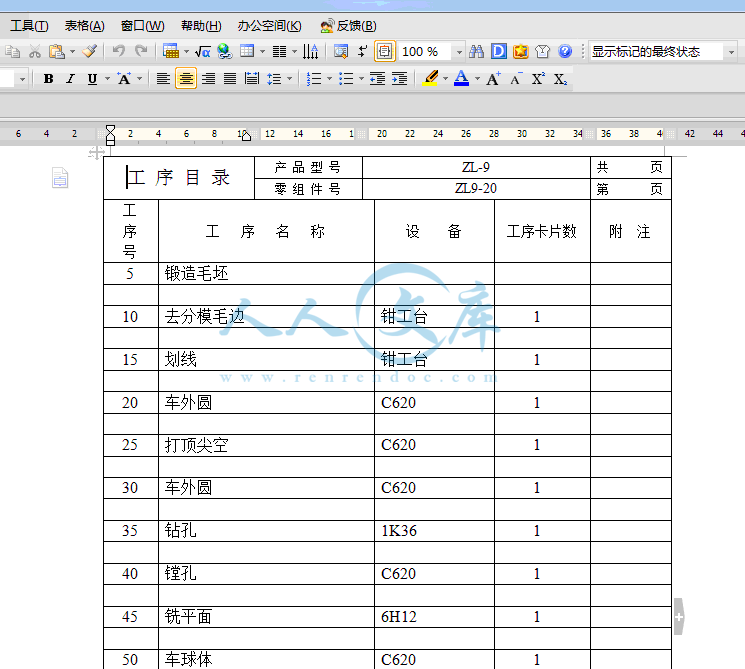Viewport: 745px width, 669px height.
Task: Apply the blue font color A
Action: [x=461, y=78]
